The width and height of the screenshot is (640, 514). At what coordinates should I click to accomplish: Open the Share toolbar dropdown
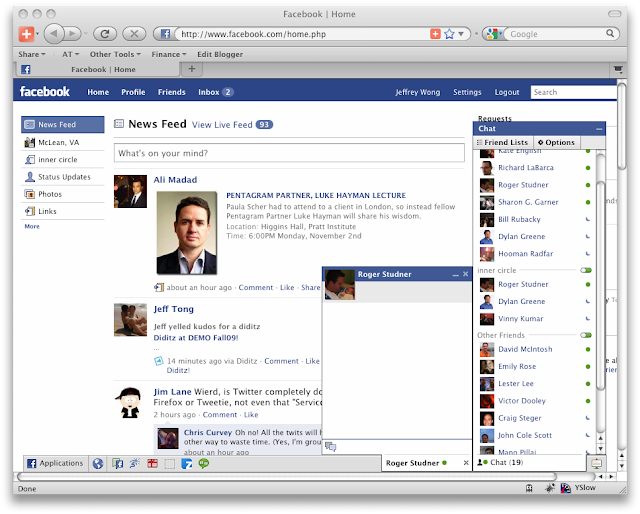32,54
